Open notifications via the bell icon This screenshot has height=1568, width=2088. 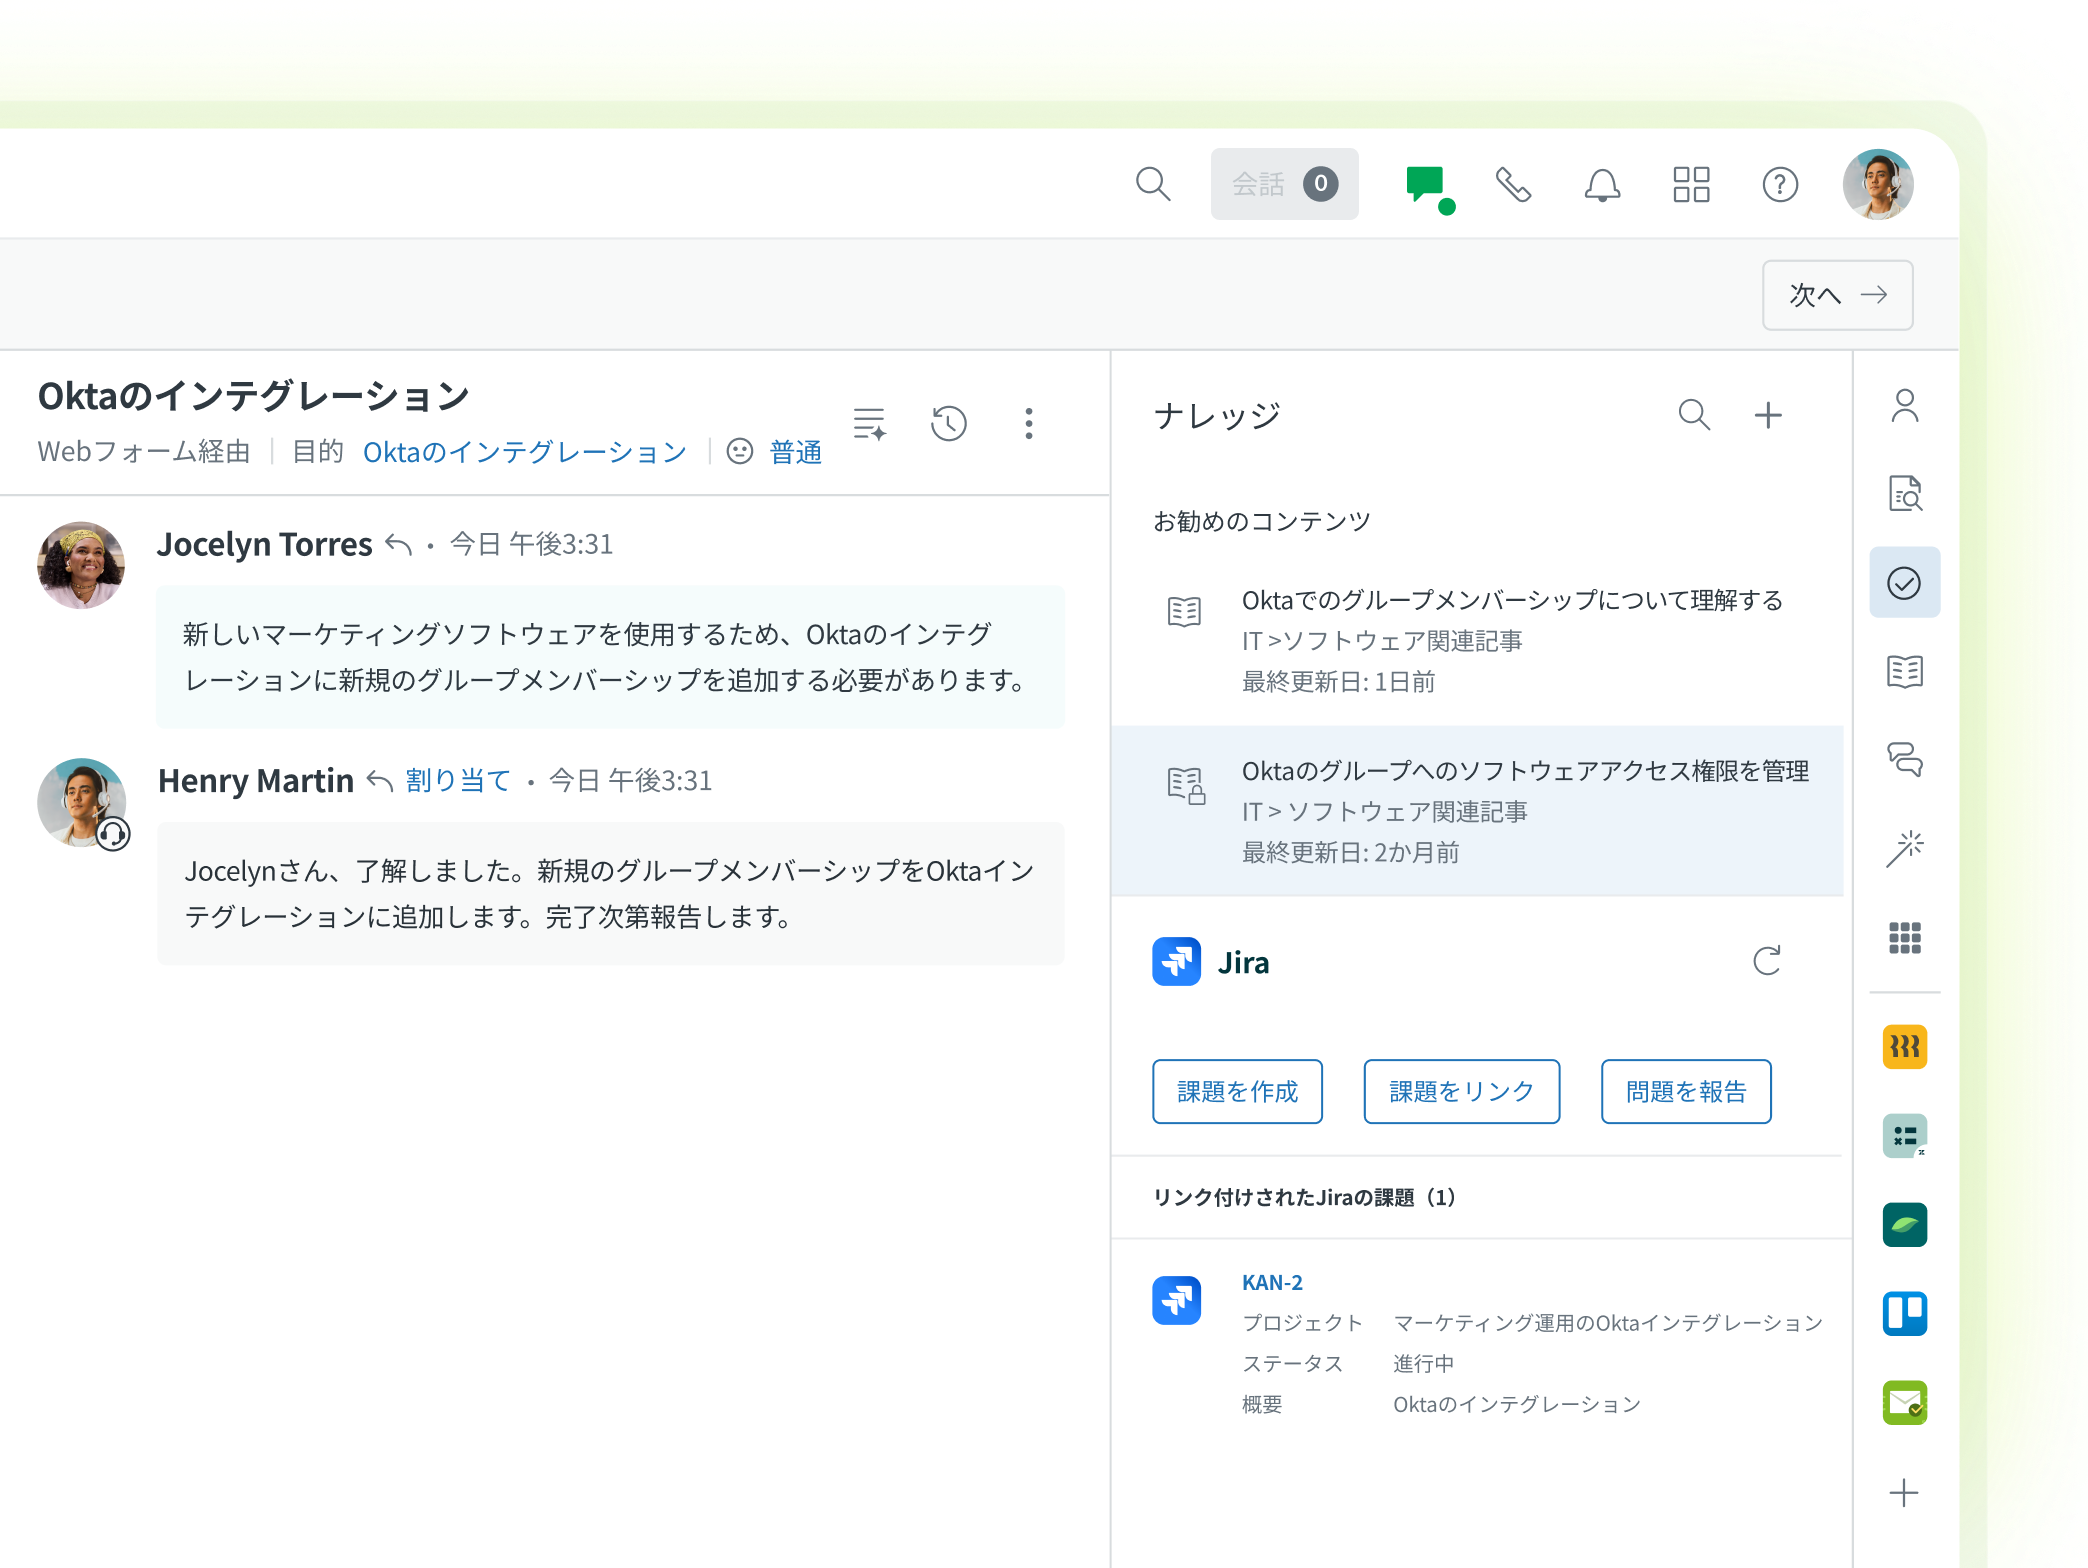click(1601, 183)
